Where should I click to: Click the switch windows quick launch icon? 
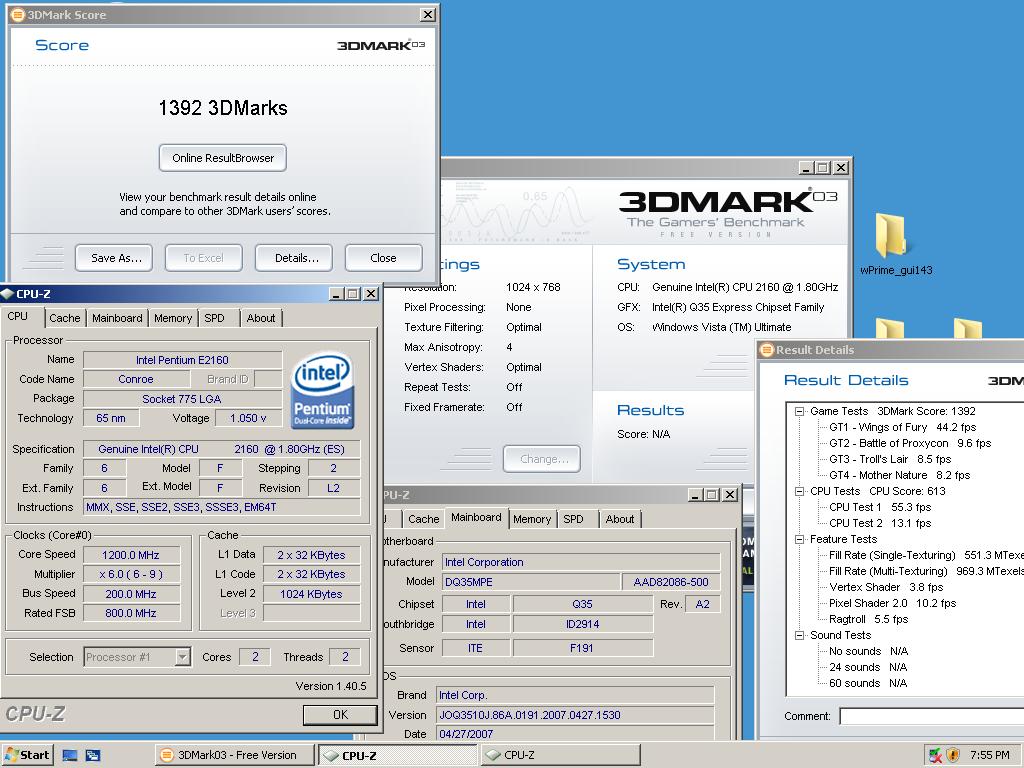(x=93, y=756)
